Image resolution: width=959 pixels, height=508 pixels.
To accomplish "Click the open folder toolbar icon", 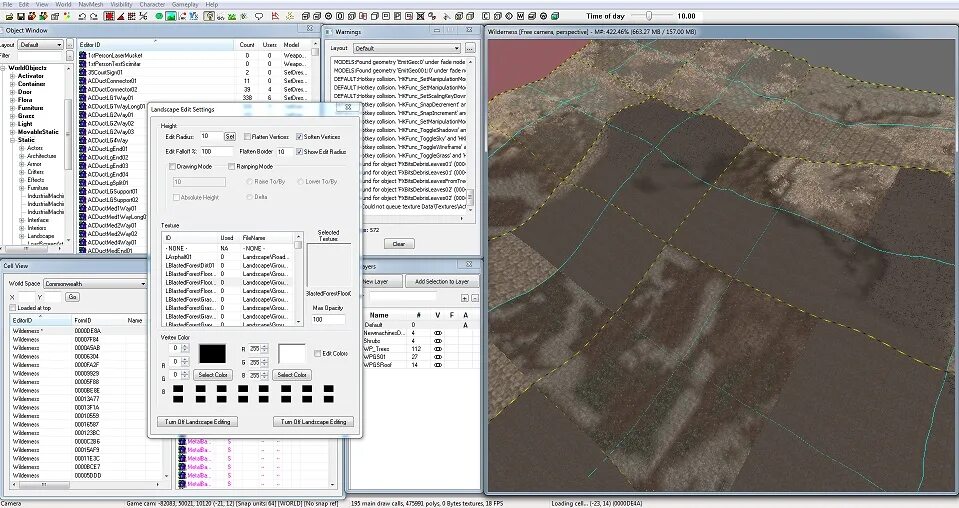I will (x=9, y=17).
